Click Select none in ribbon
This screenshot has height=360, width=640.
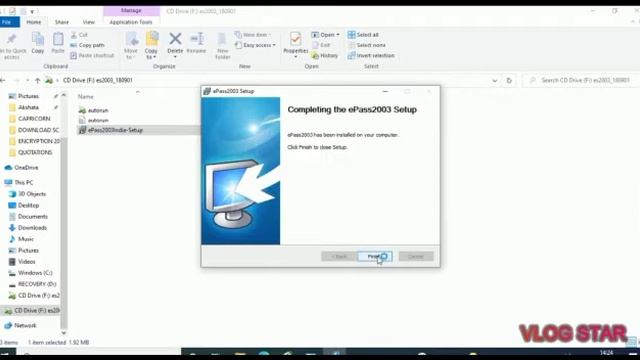(366, 45)
